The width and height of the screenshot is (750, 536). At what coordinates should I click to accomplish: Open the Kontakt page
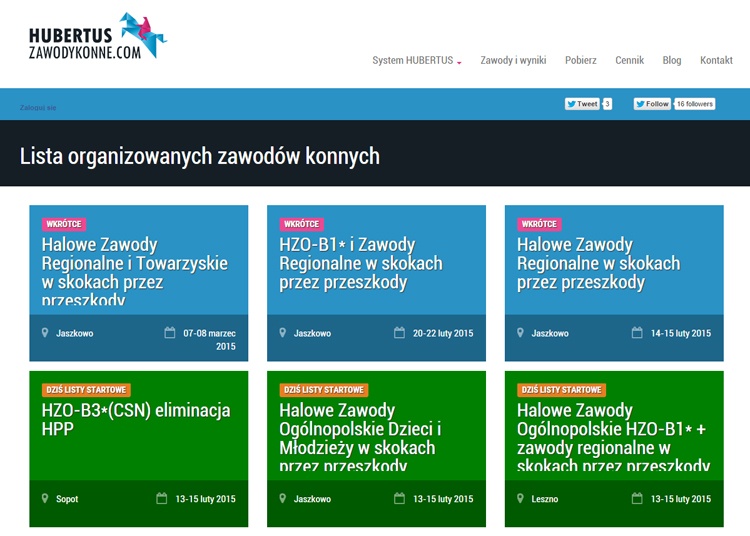(716, 60)
